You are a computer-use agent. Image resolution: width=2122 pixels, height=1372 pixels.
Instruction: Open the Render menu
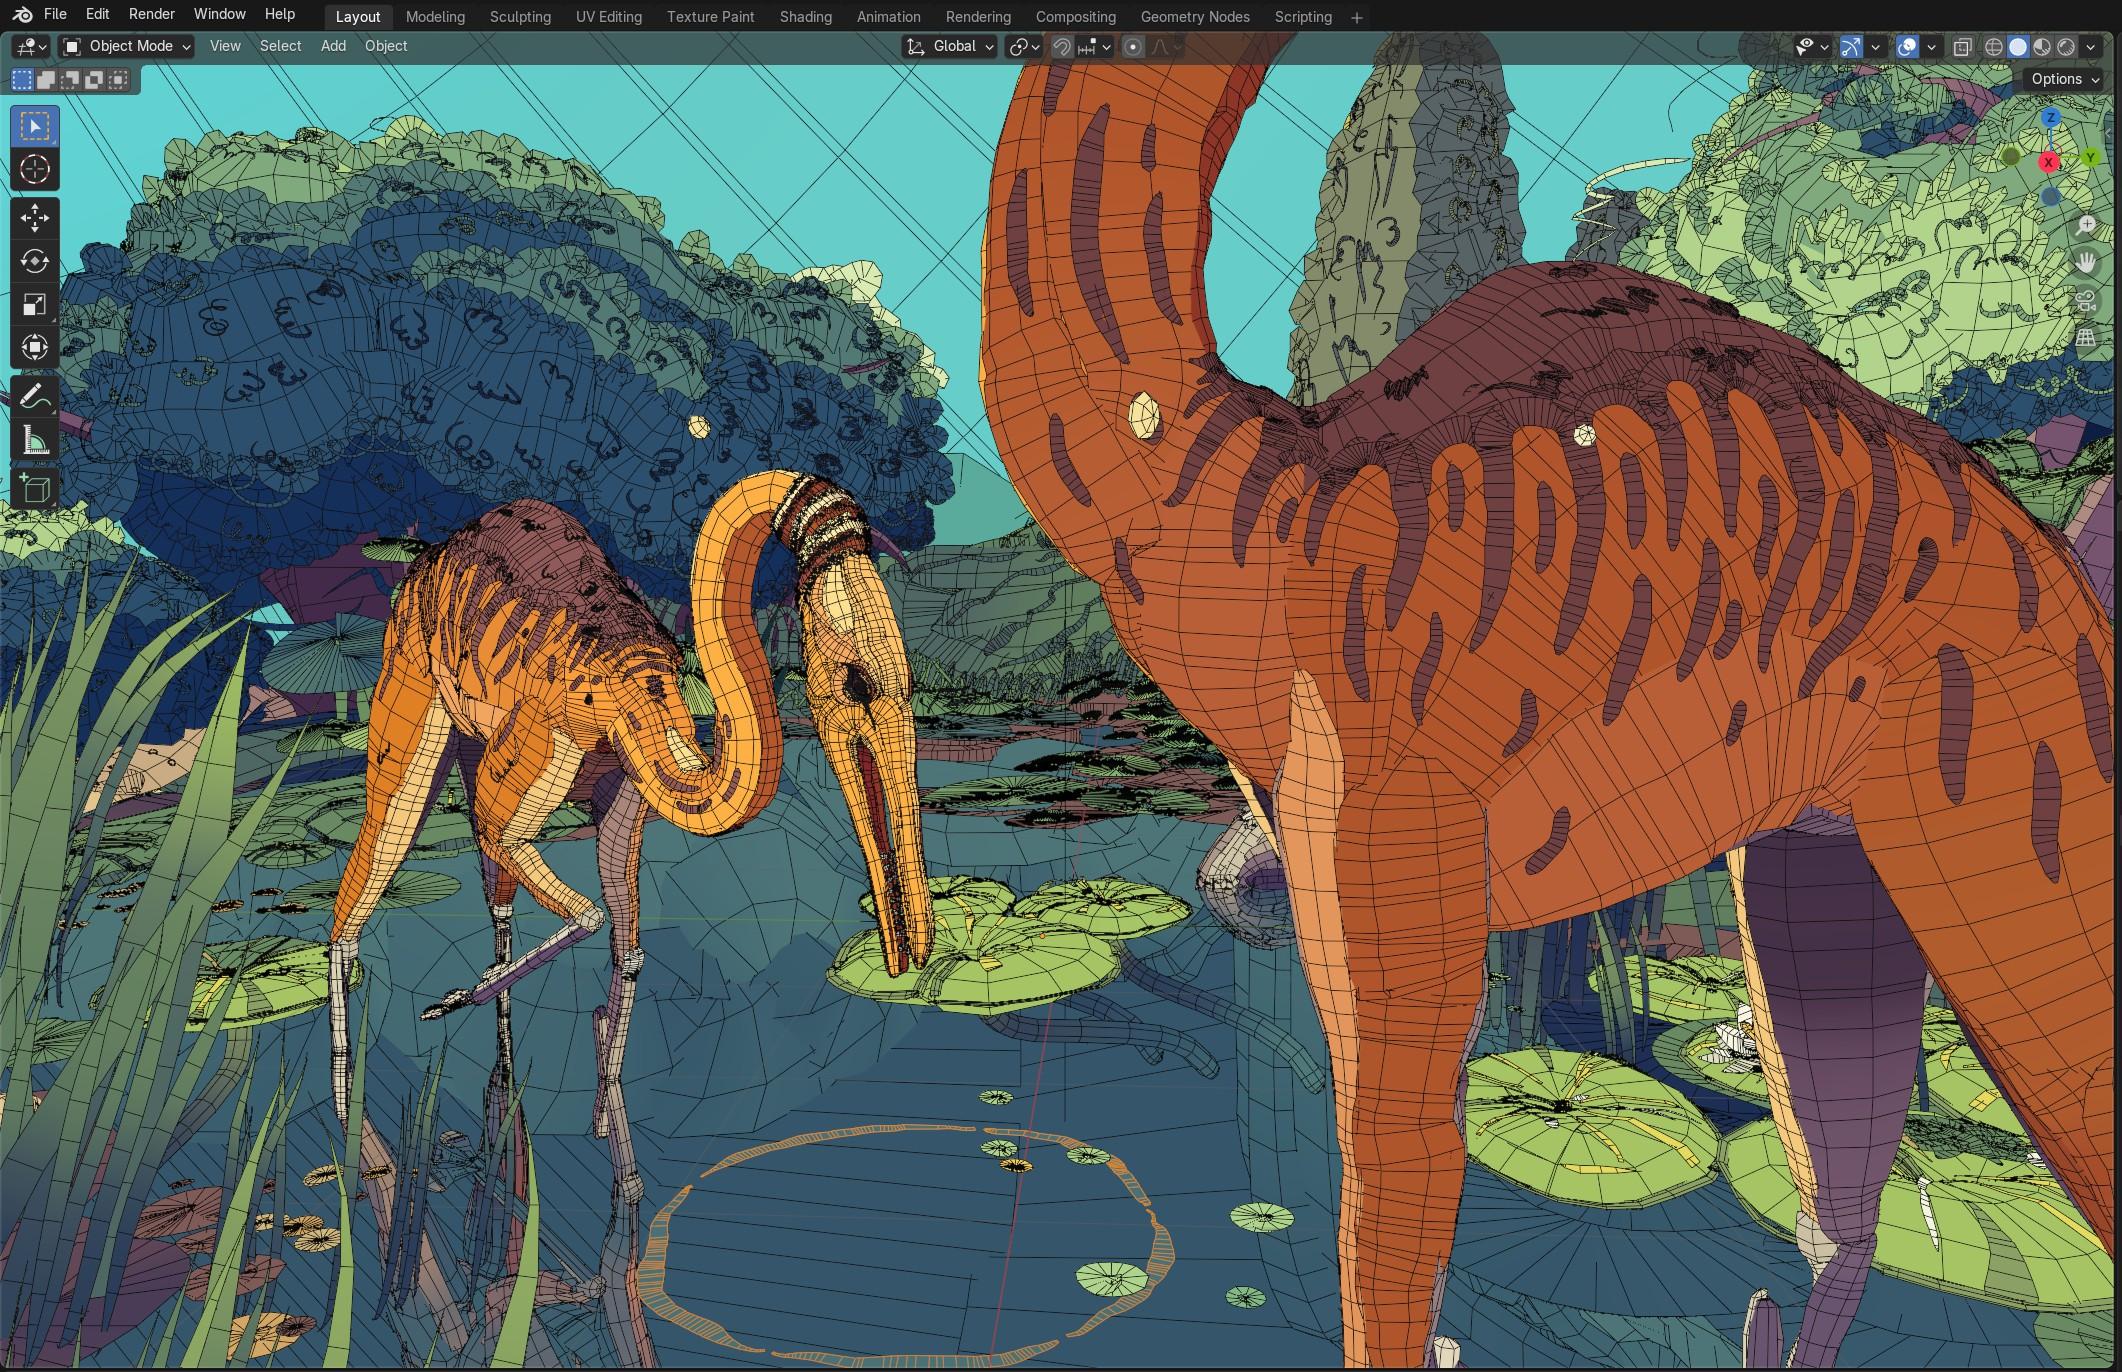[x=151, y=14]
